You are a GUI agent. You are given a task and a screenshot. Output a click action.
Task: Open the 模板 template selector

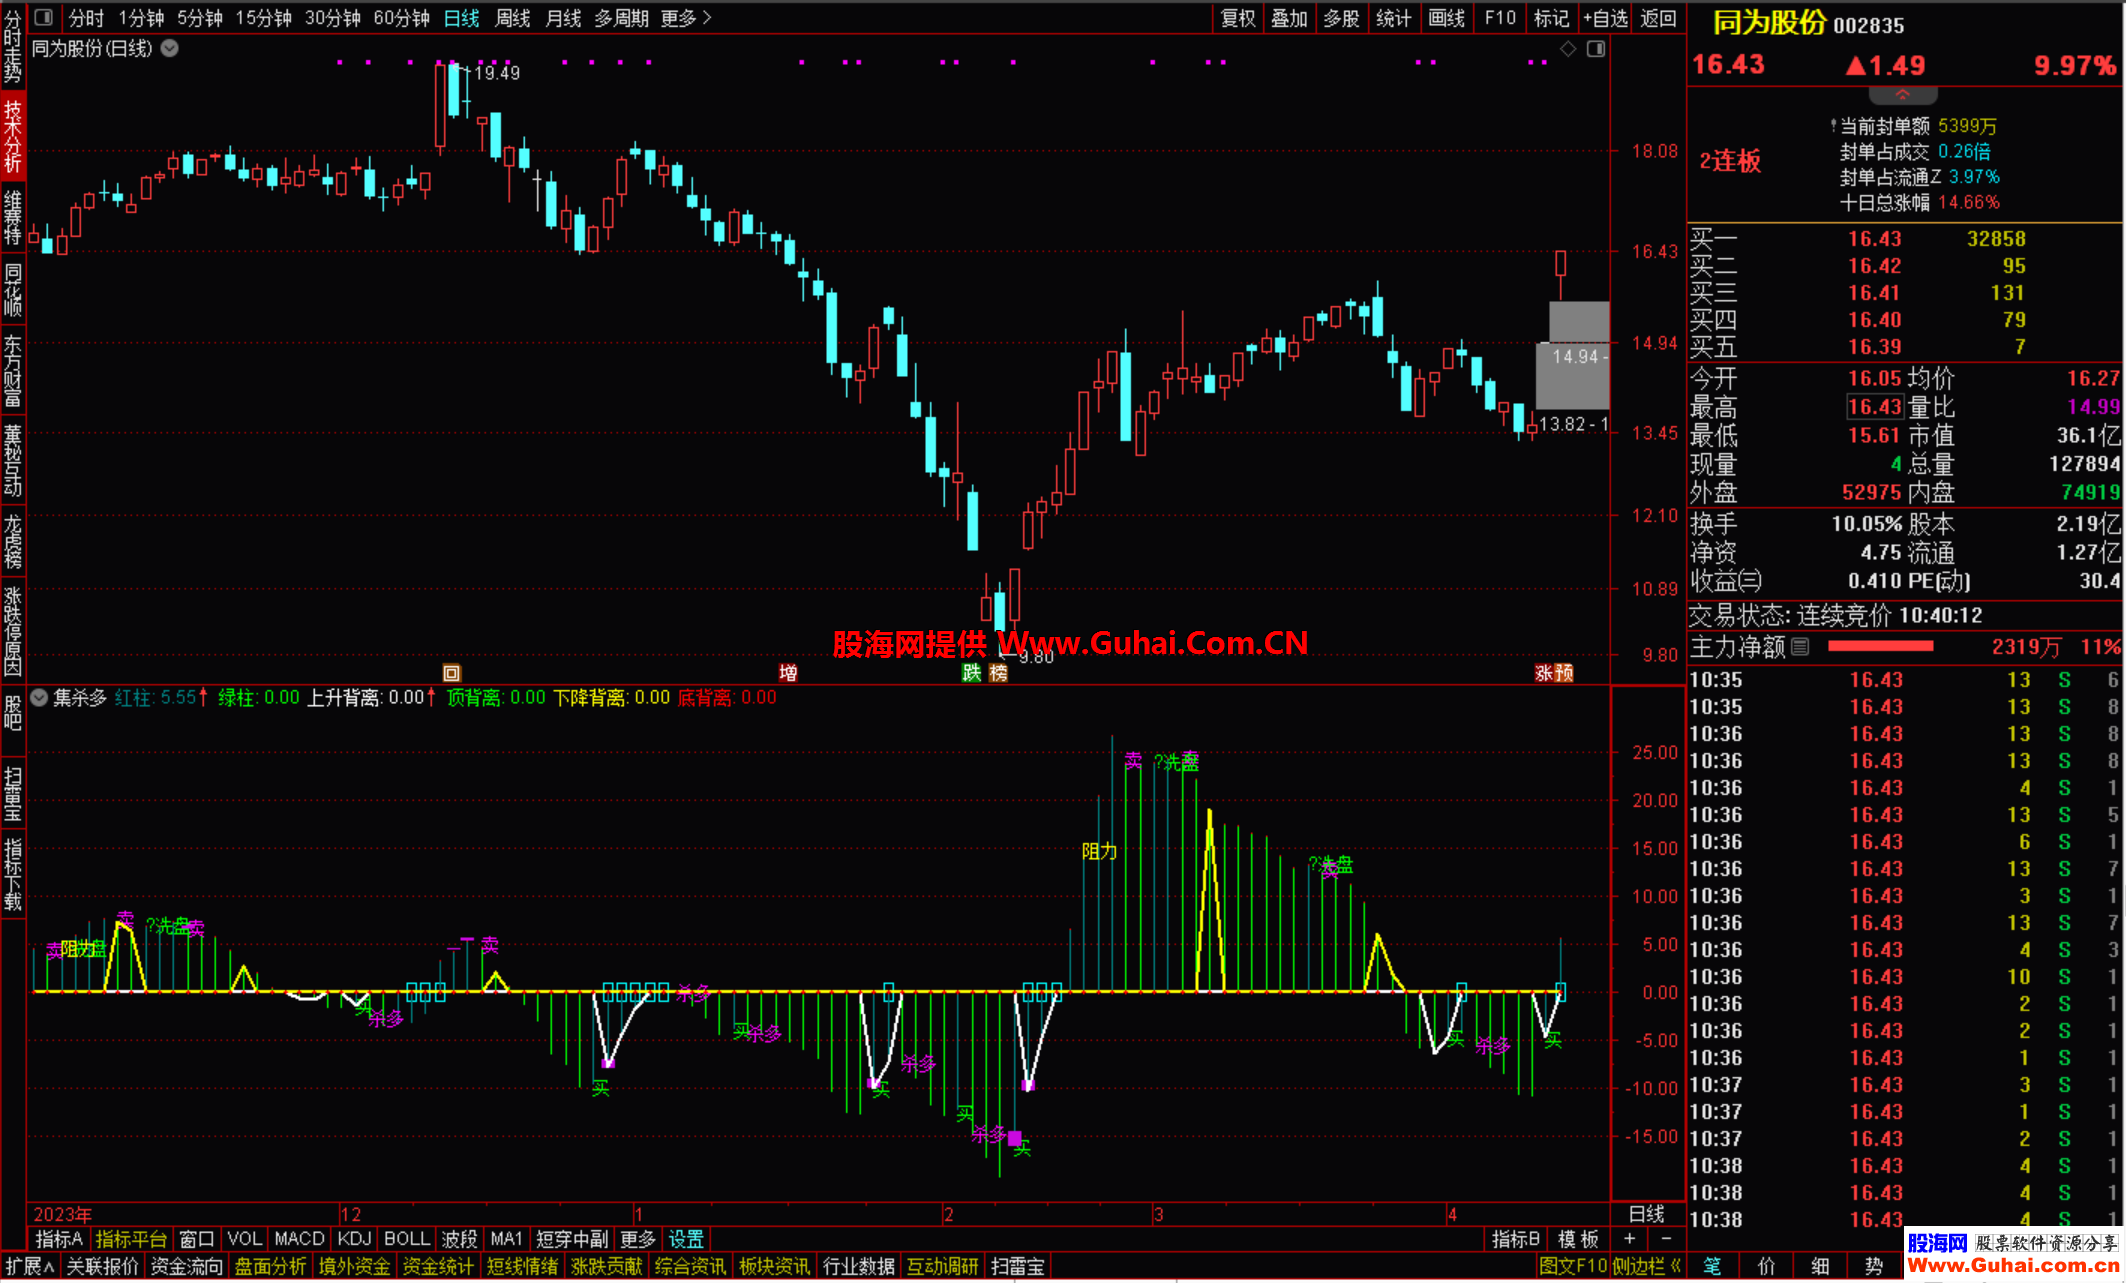coord(1578,1239)
